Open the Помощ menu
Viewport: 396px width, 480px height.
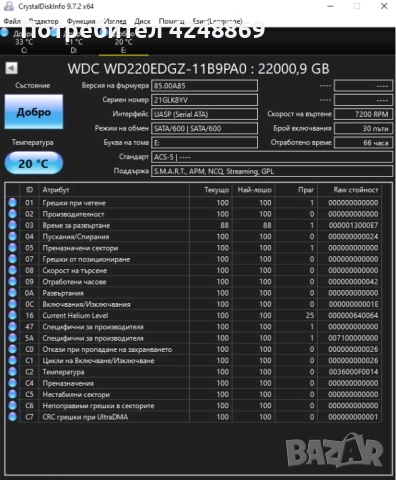coord(171,21)
